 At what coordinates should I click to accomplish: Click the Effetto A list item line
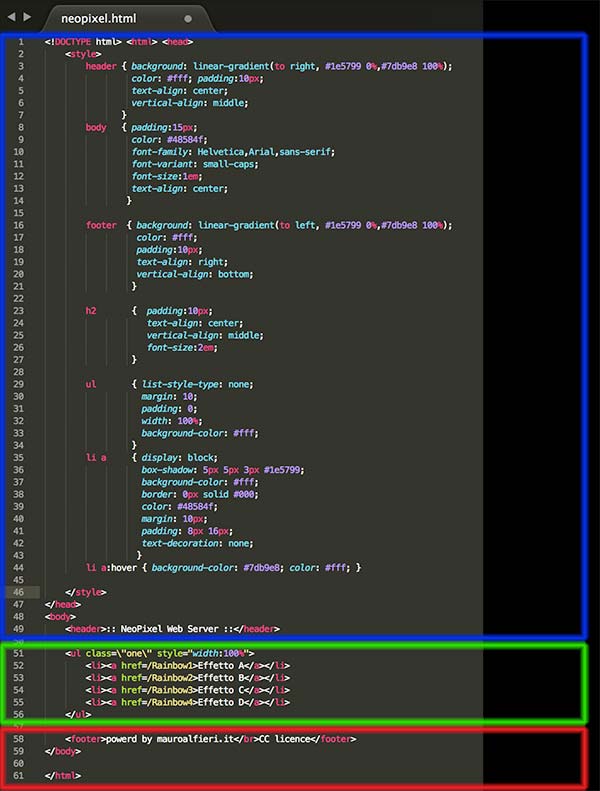tap(188, 665)
